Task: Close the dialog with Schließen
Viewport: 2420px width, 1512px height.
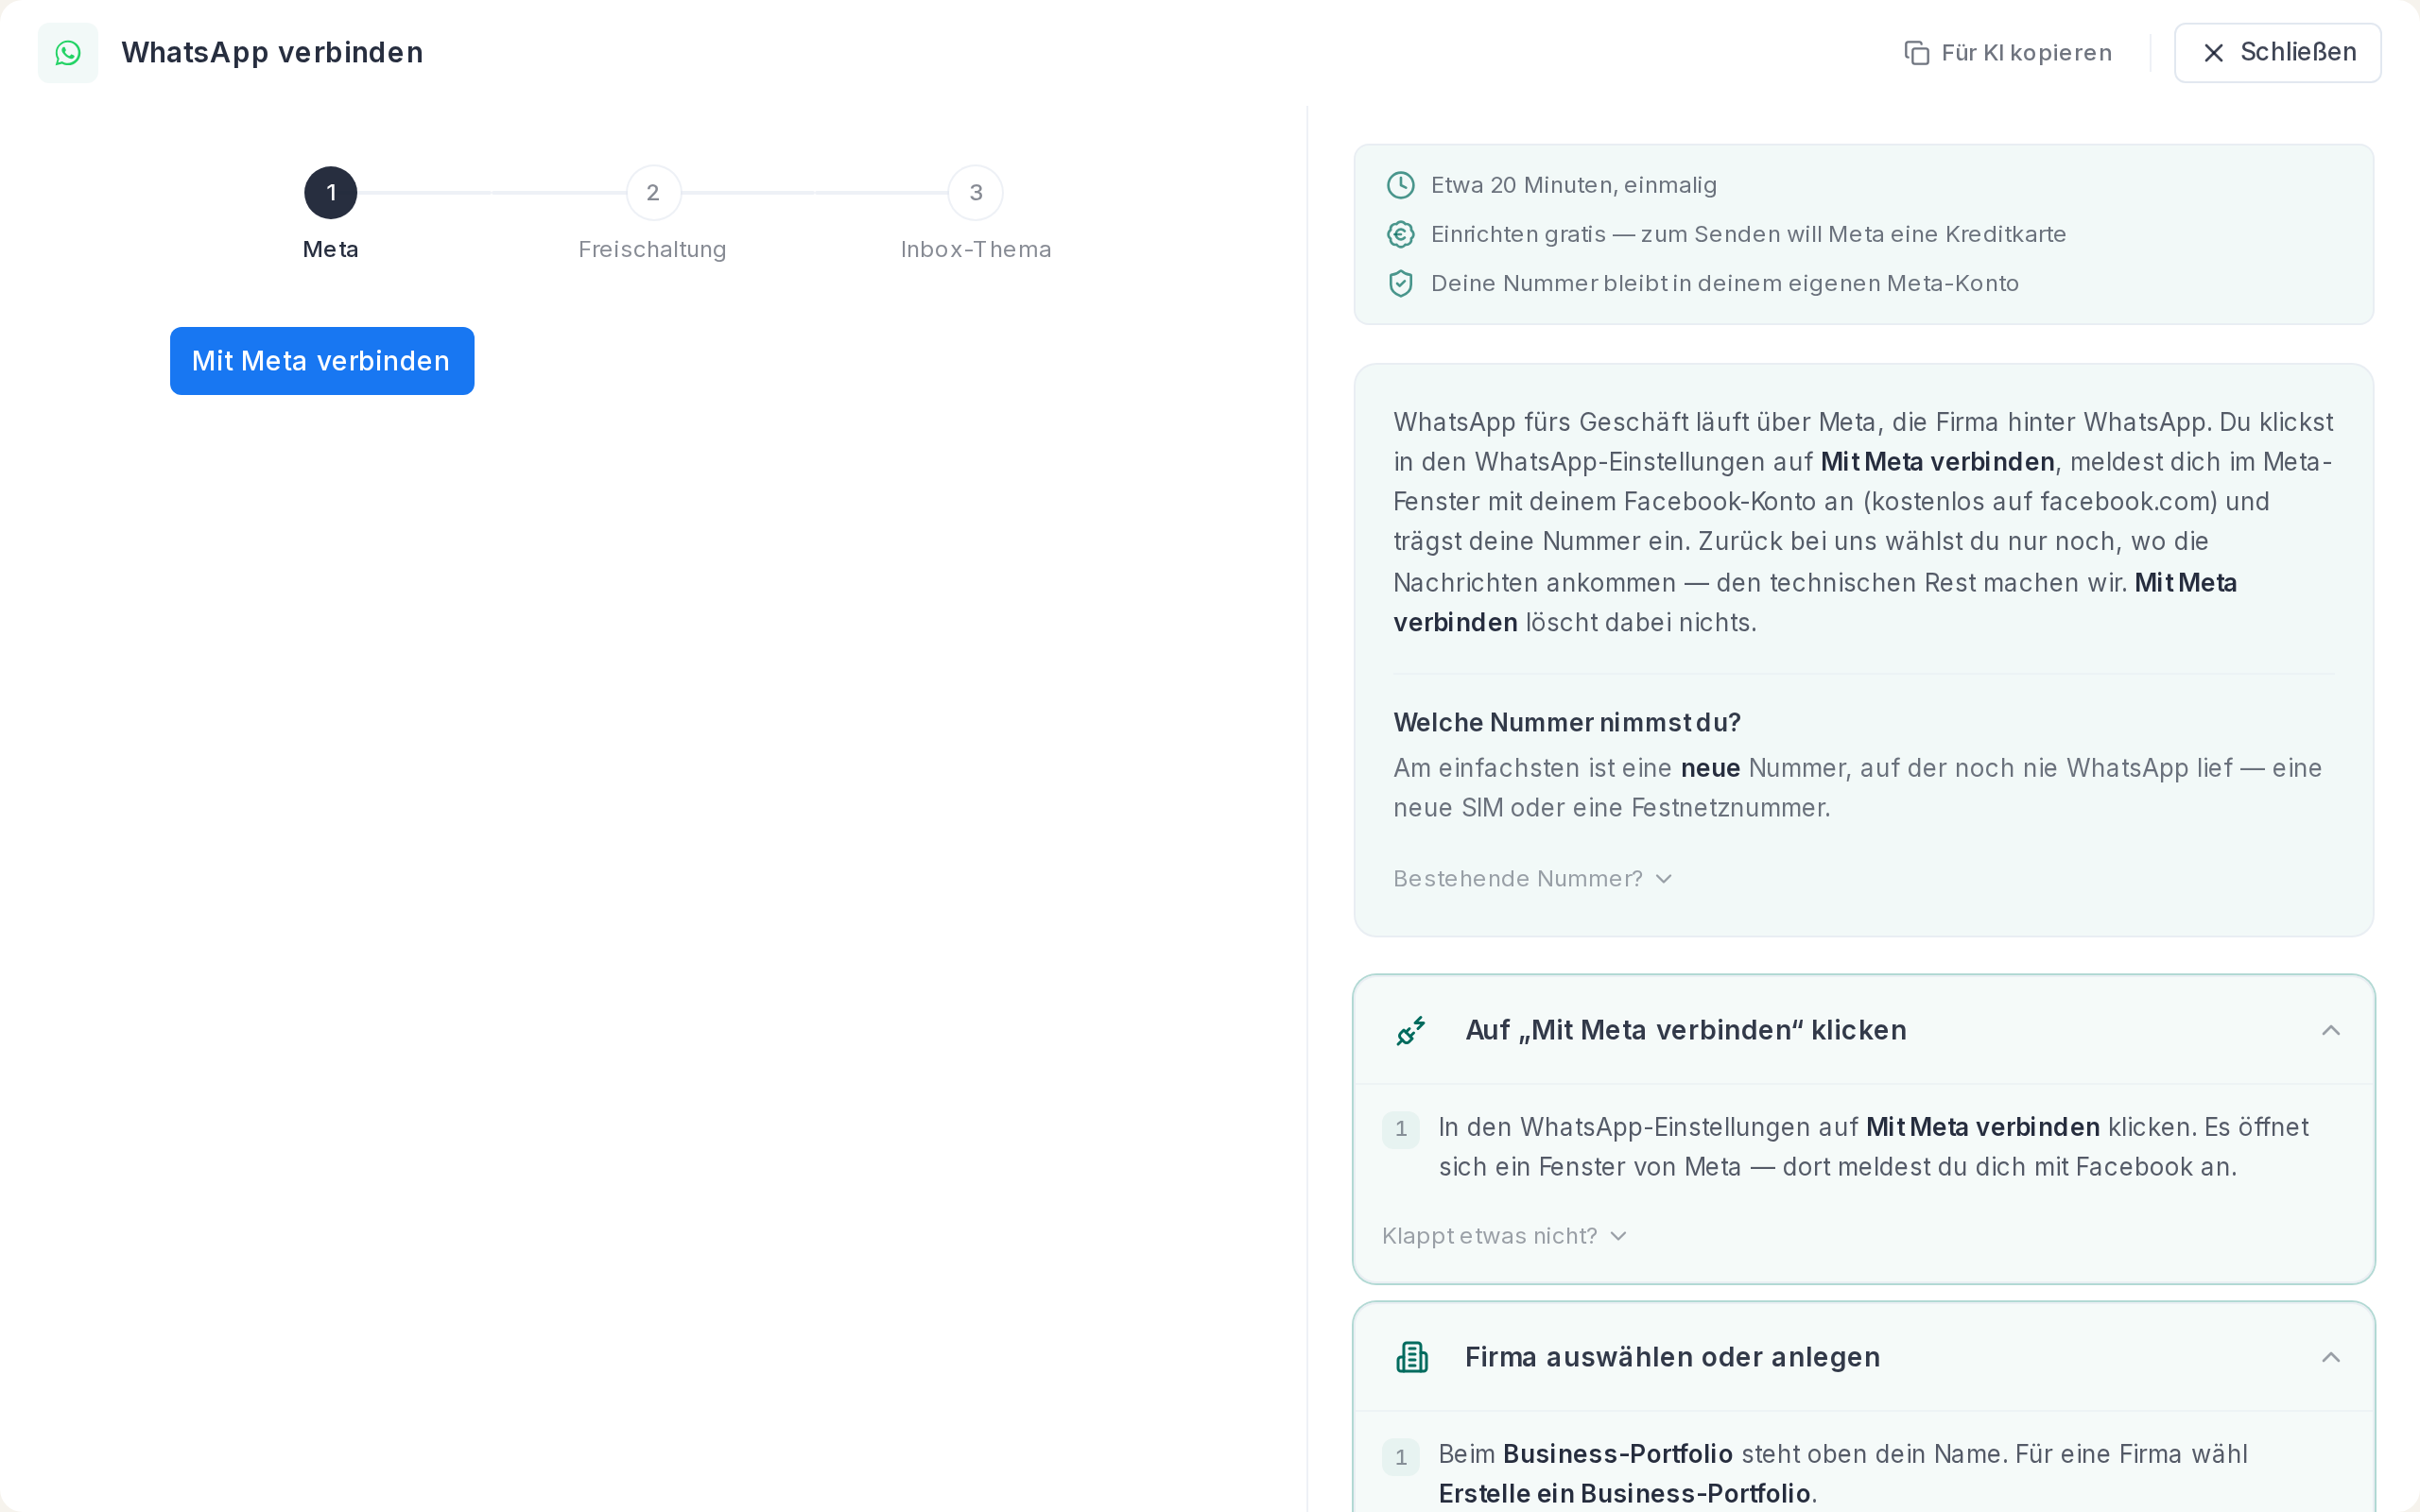Action: click(2277, 53)
